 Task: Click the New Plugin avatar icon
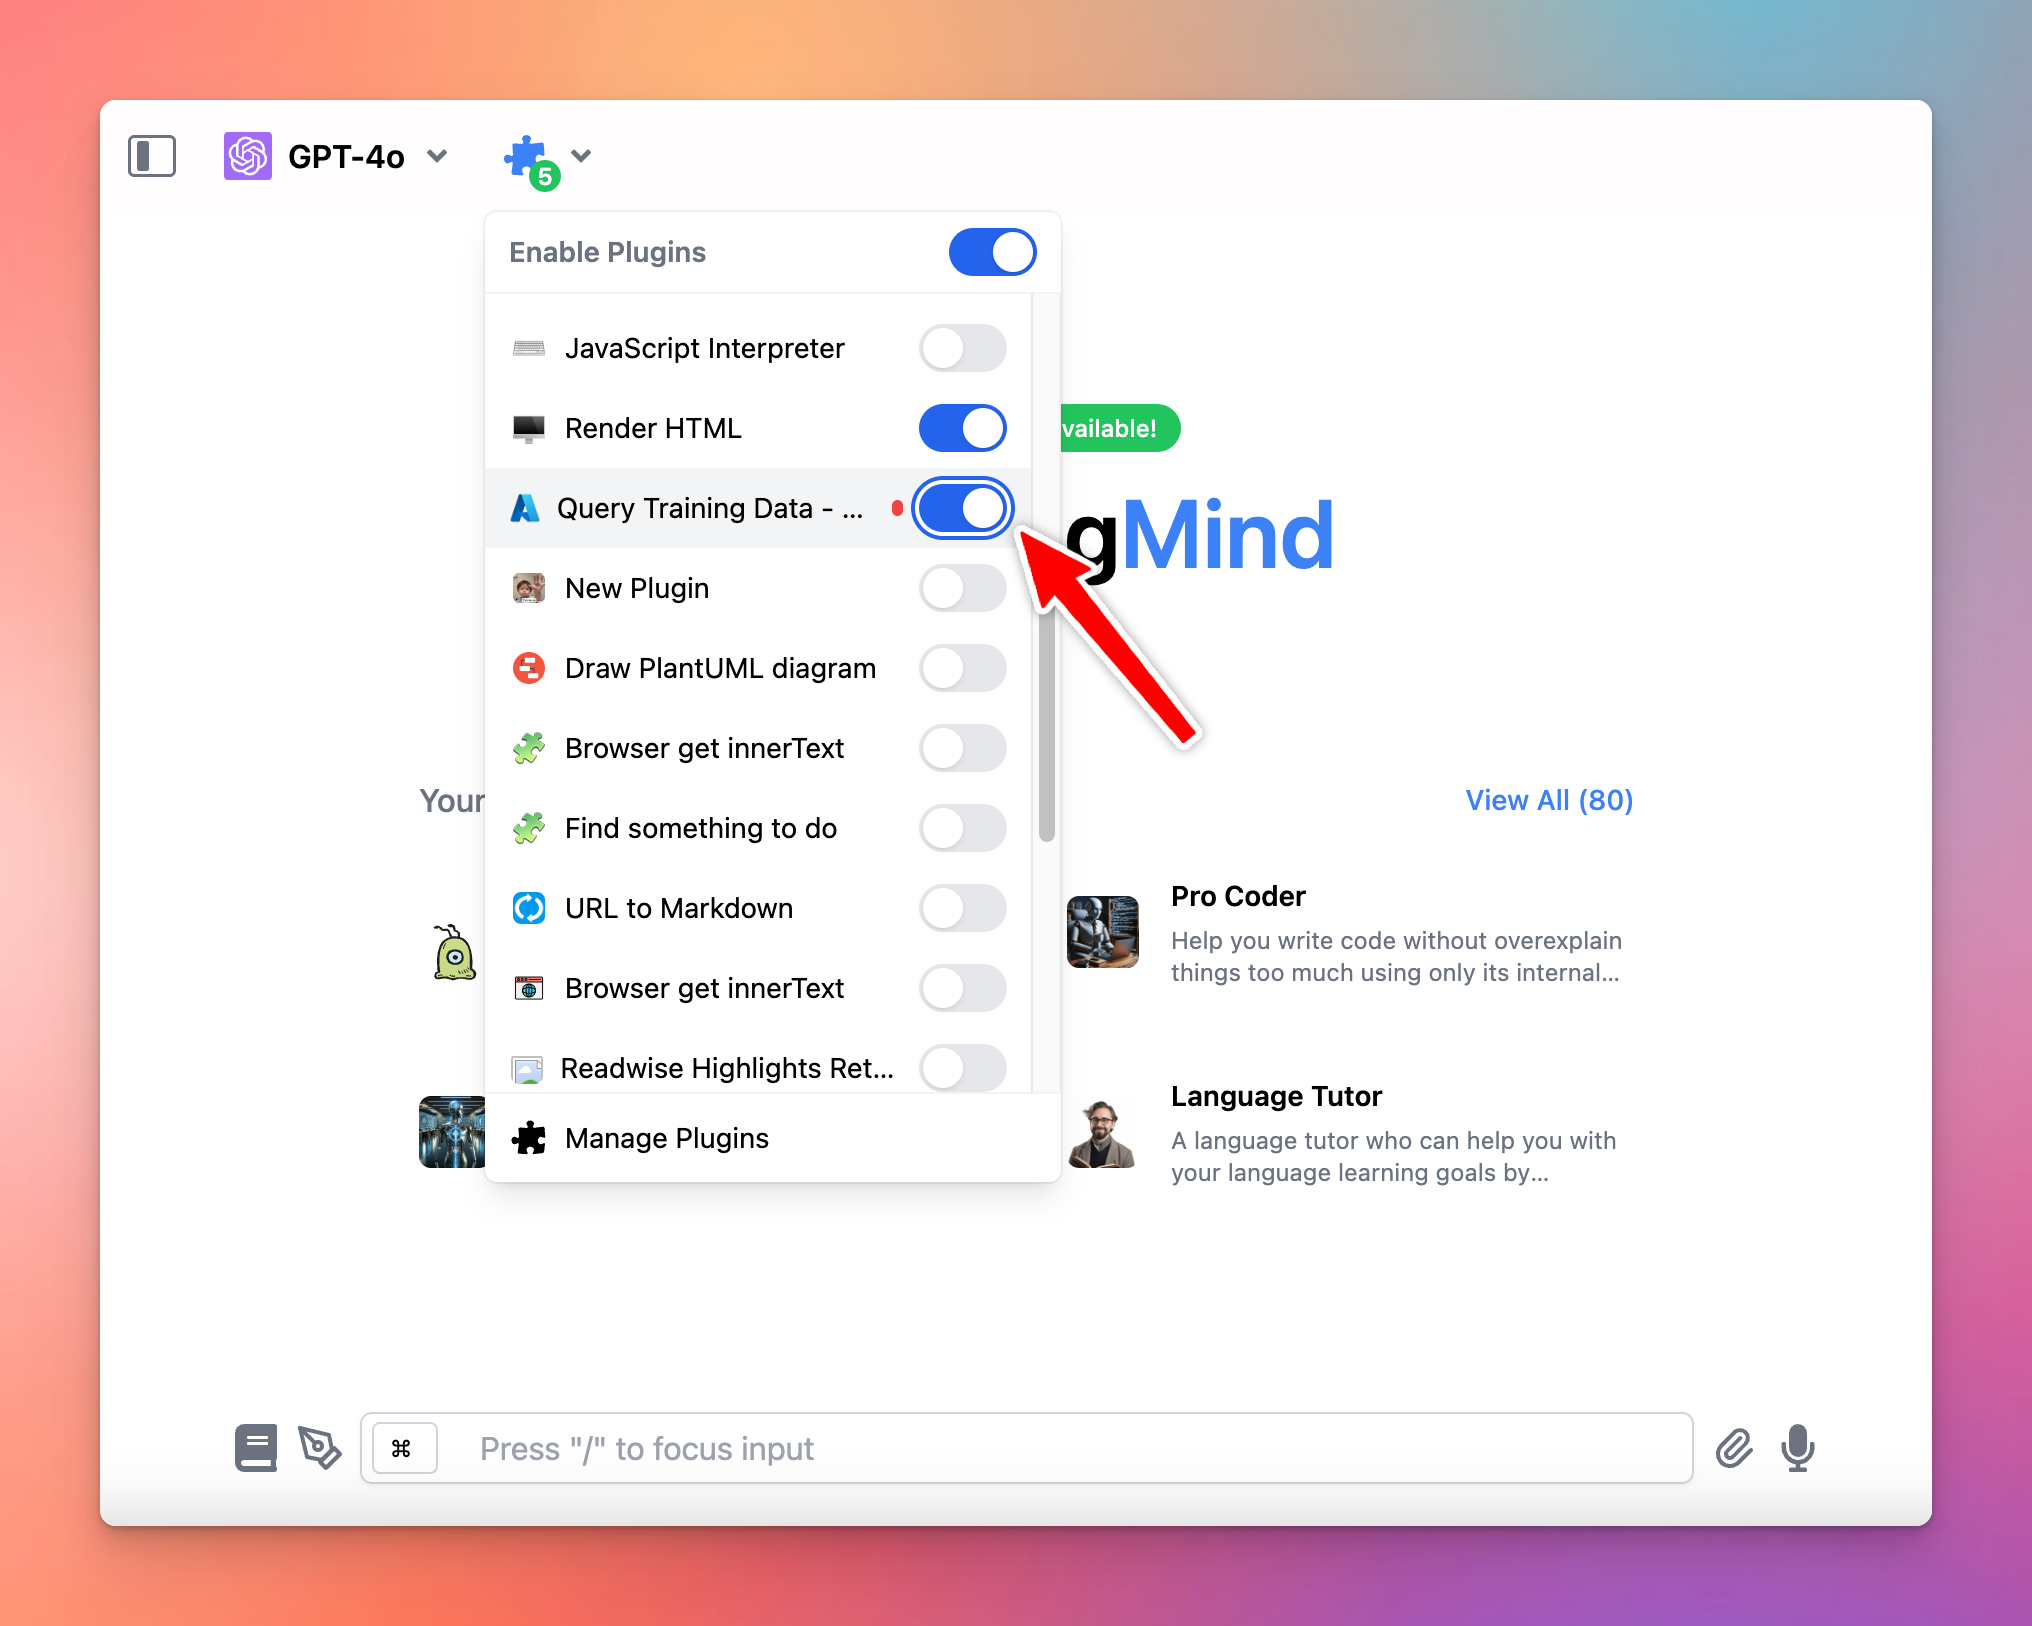click(529, 588)
